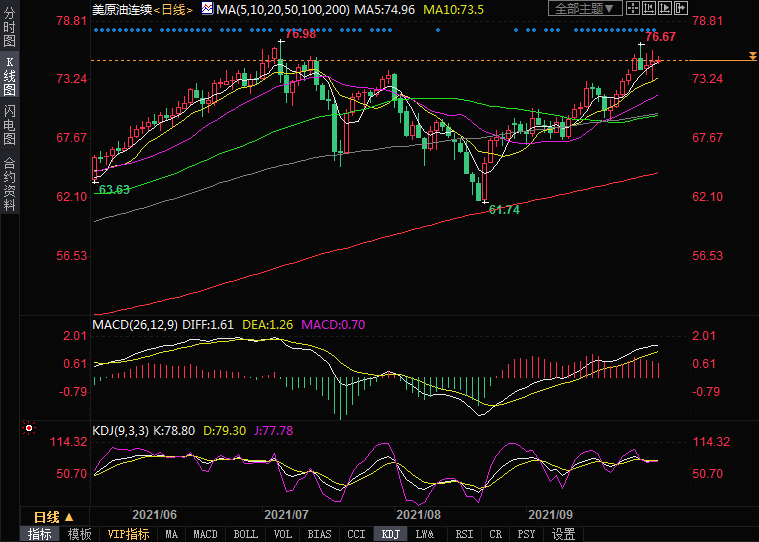Click the VIP指标 button
The width and height of the screenshot is (759, 542).
click(x=128, y=534)
